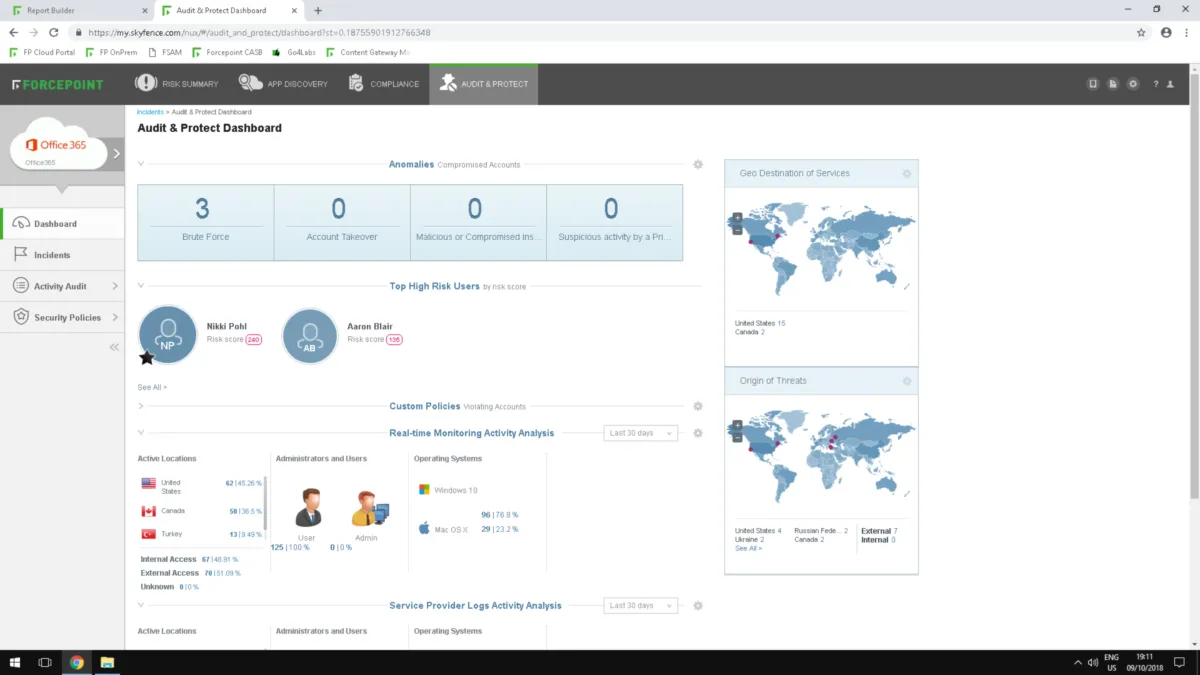Click the Incidents breadcrumb link
1200x675 pixels.
pyautogui.click(x=150, y=112)
